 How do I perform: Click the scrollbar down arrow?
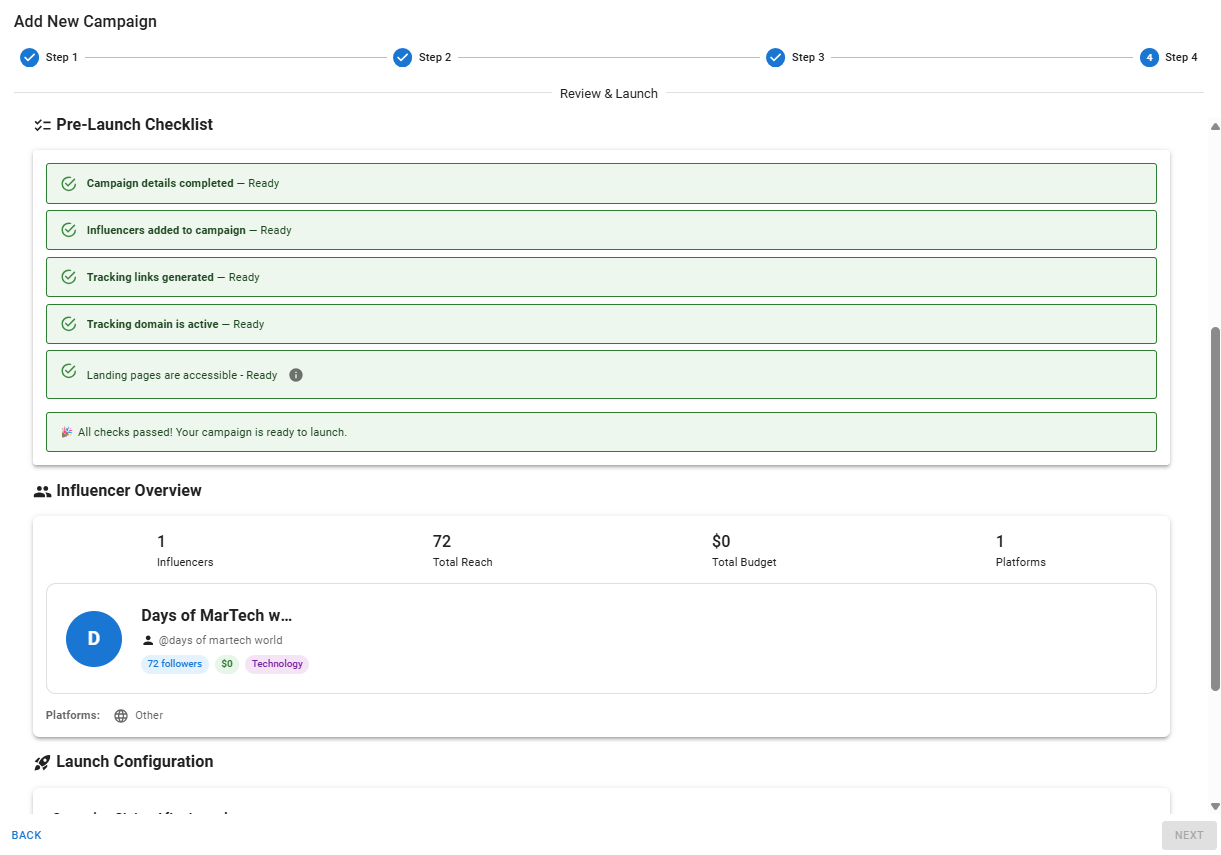pos(1215,806)
